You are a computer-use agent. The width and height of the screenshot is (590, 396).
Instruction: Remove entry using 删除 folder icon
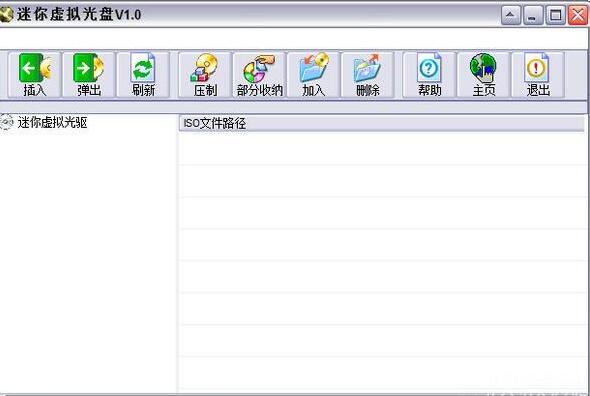[368, 75]
